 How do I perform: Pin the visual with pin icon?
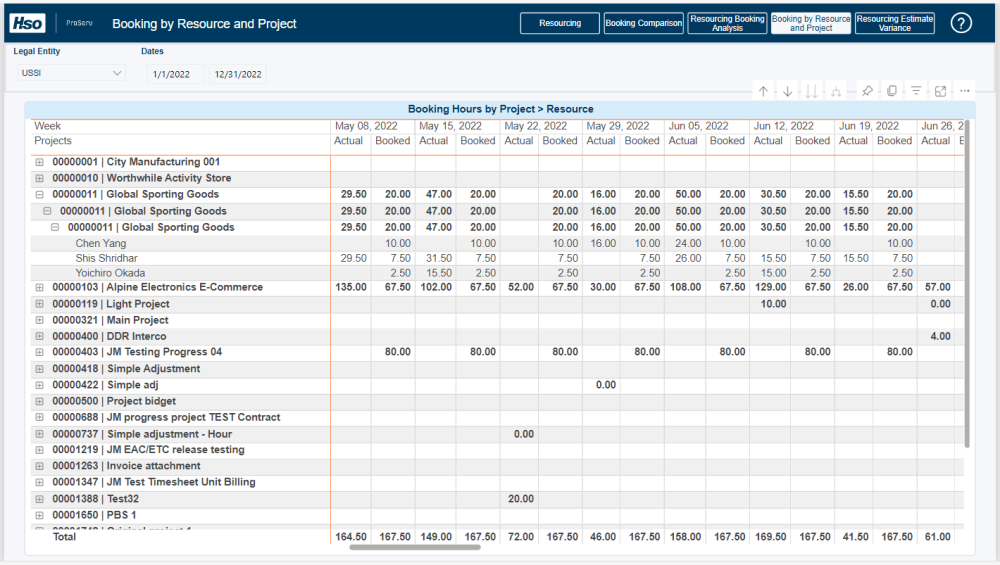click(867, 91)
